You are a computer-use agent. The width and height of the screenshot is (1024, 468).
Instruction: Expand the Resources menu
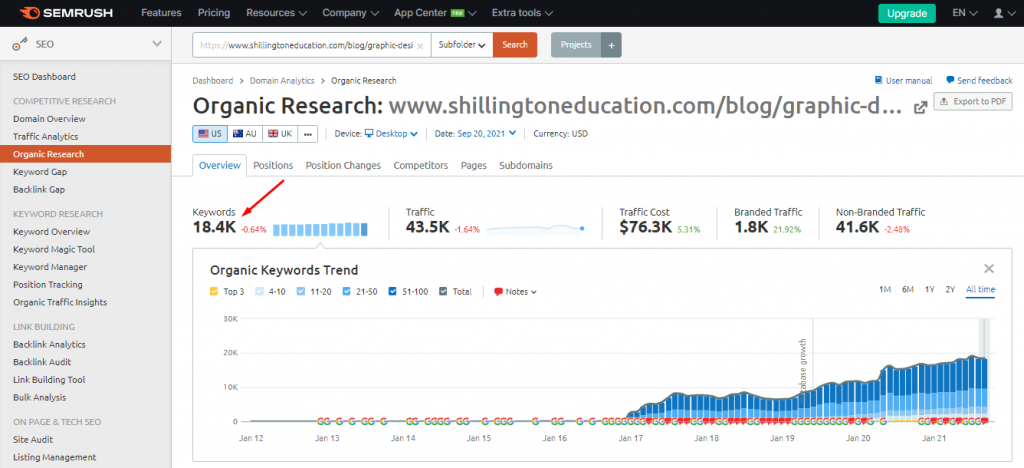276,13
